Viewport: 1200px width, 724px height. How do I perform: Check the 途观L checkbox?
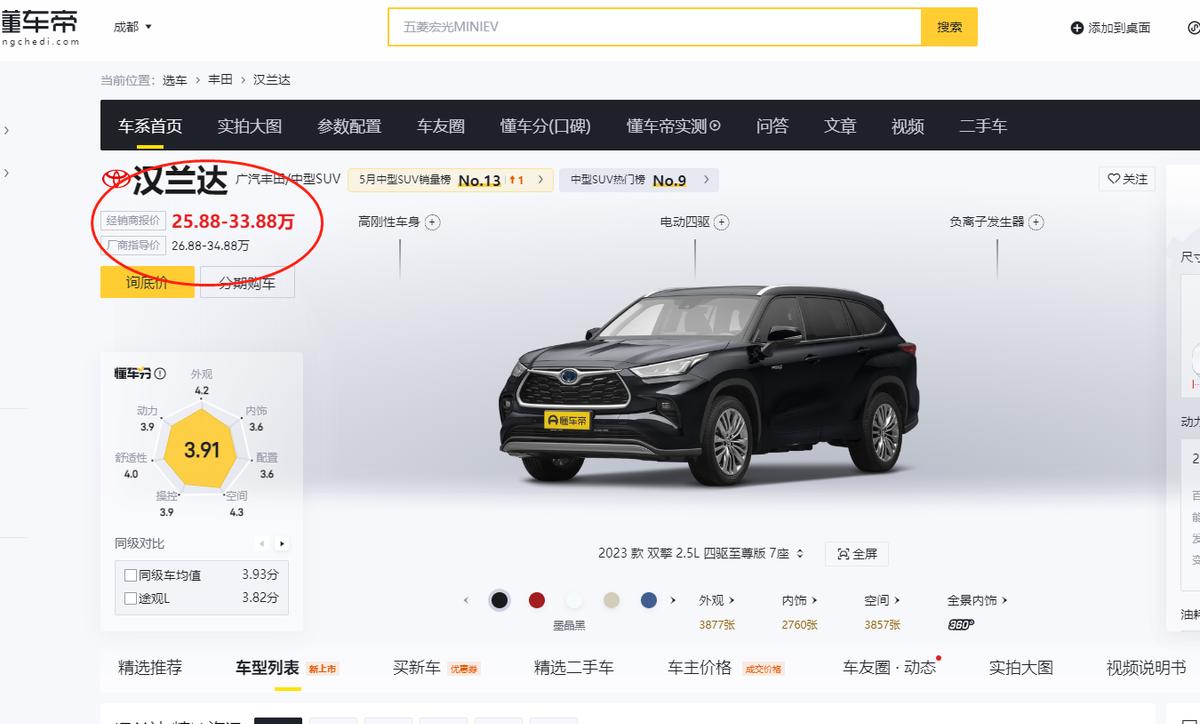[130, 598]
